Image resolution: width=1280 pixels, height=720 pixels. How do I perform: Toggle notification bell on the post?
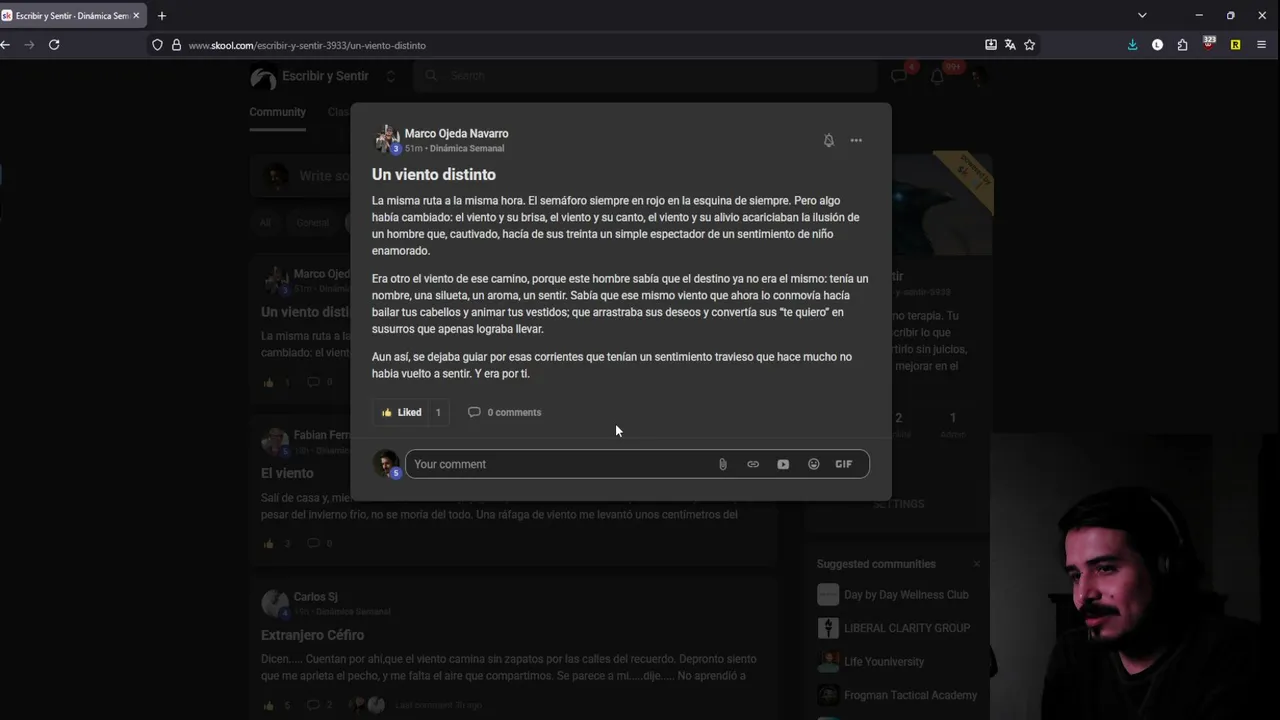tap(828, 141)
